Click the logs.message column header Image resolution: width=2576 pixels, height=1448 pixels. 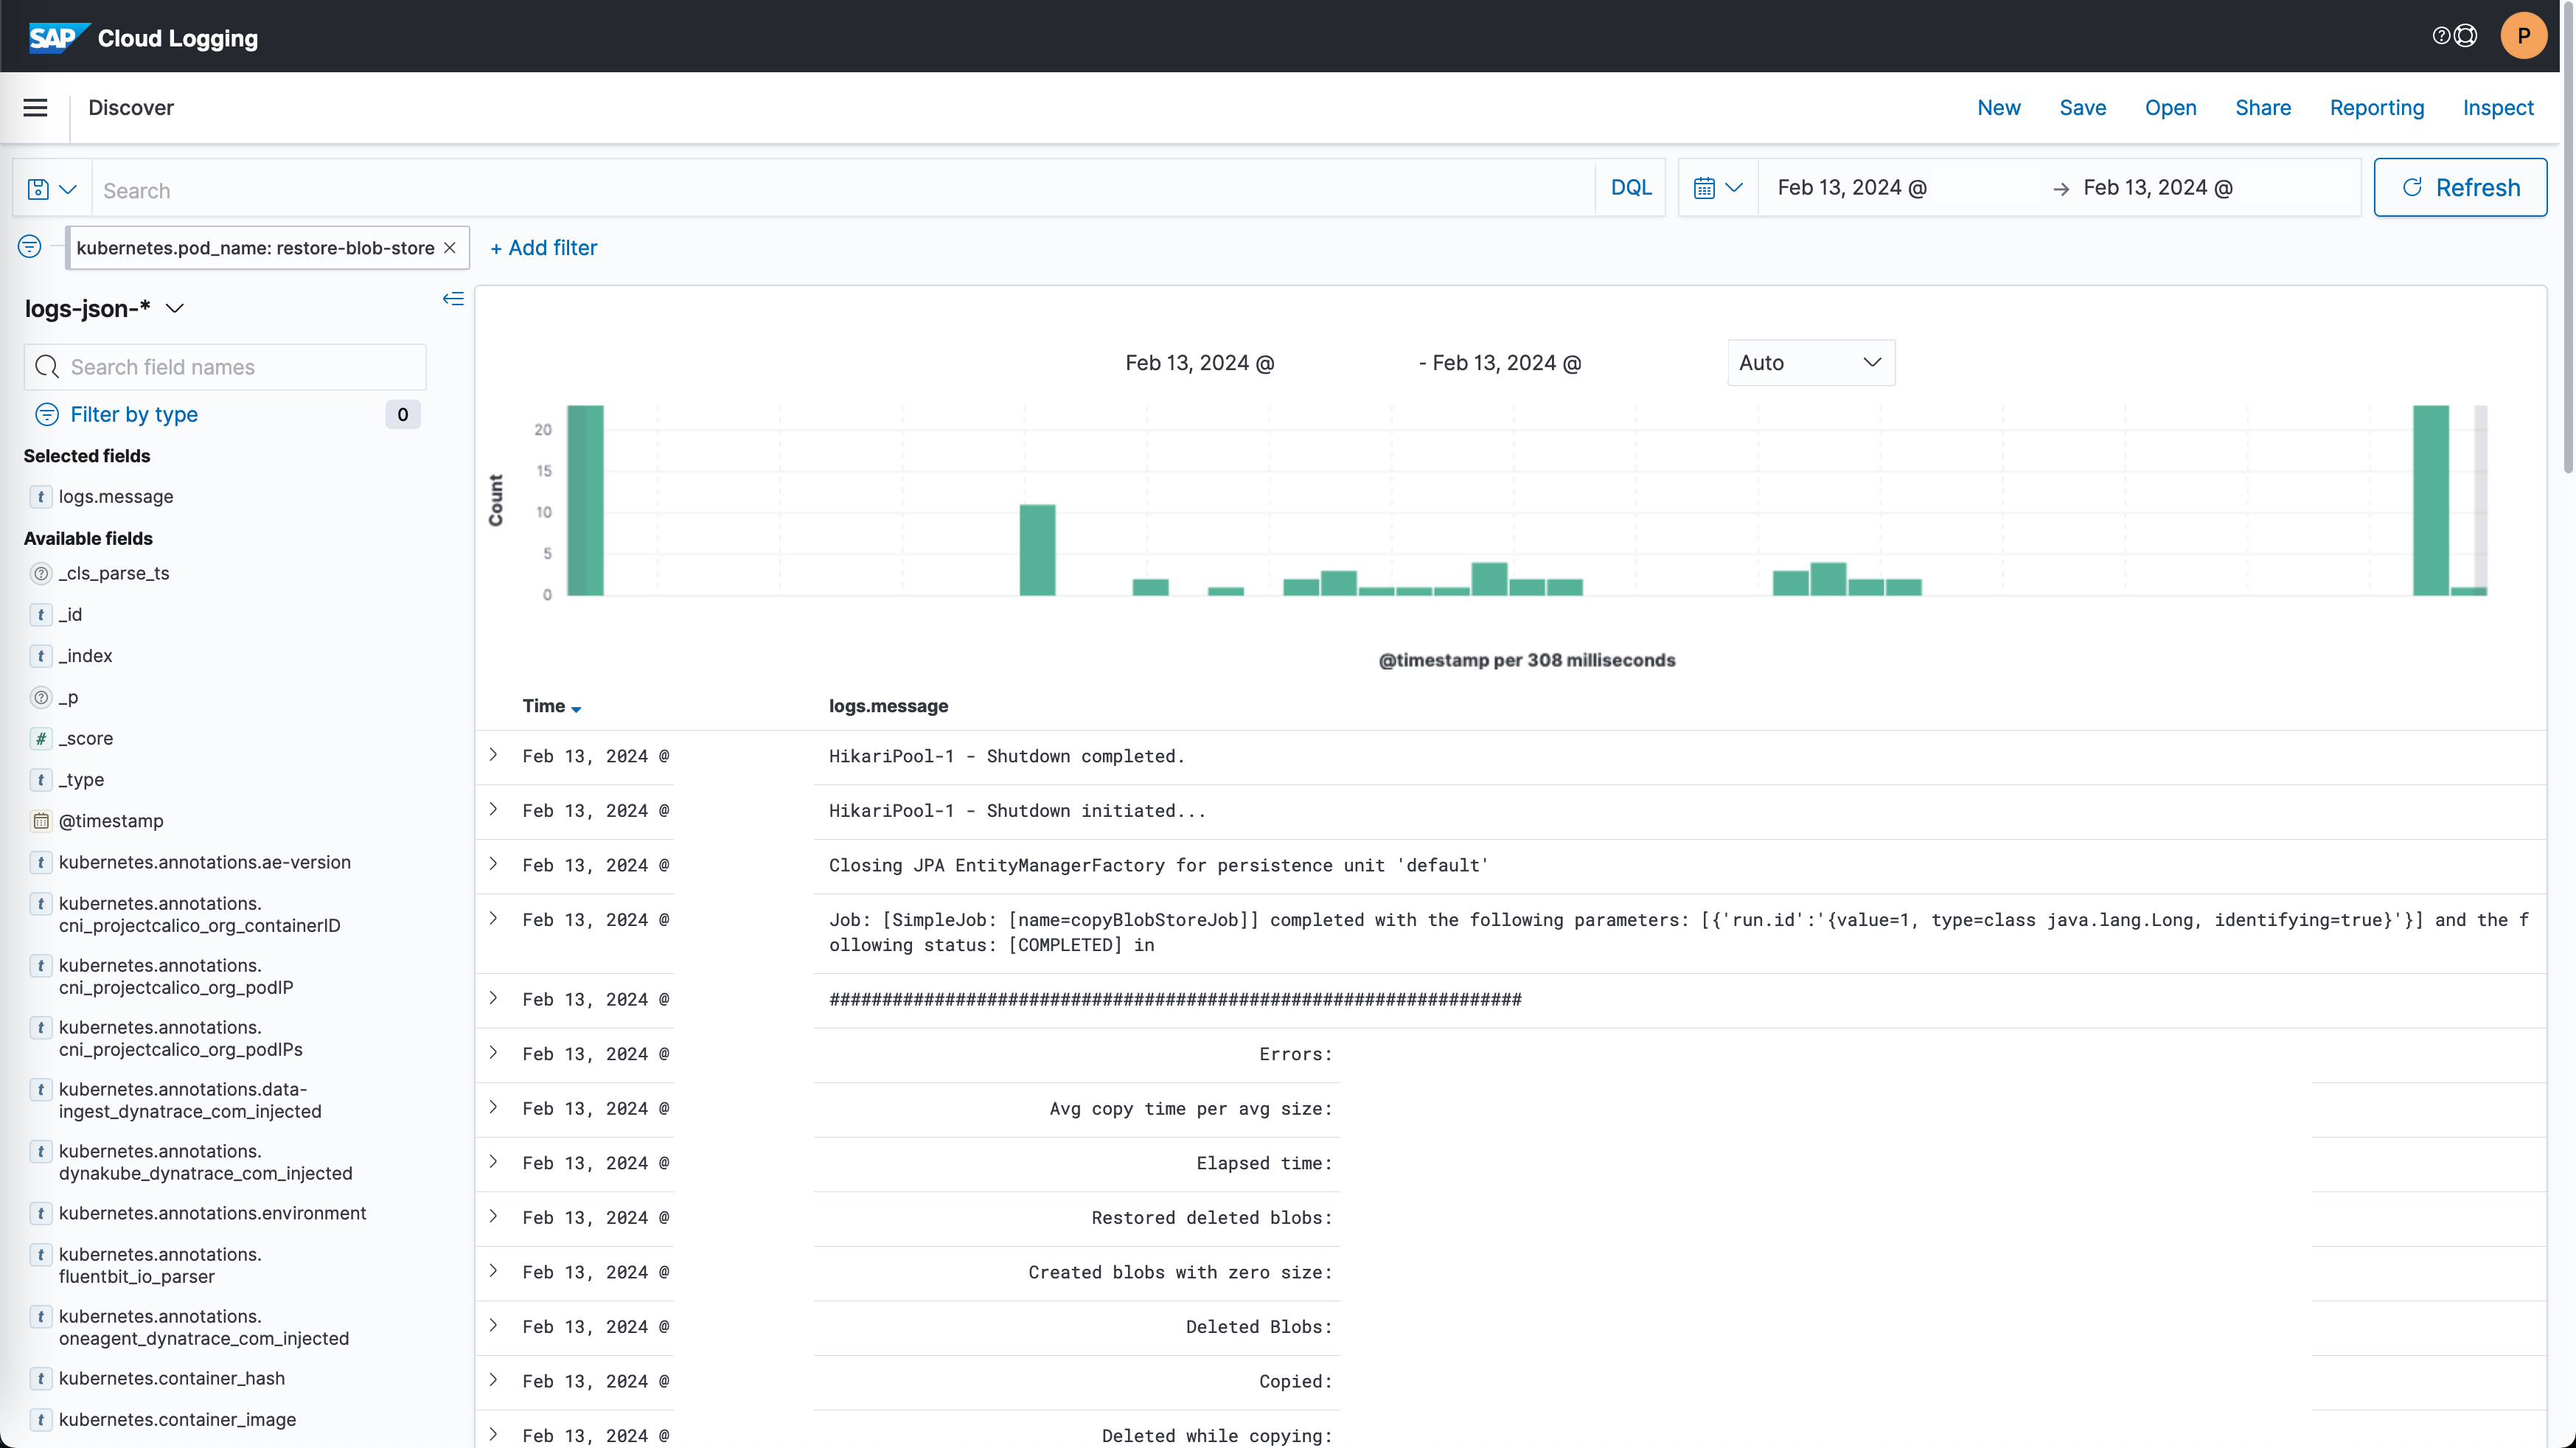tap(888, 706)
